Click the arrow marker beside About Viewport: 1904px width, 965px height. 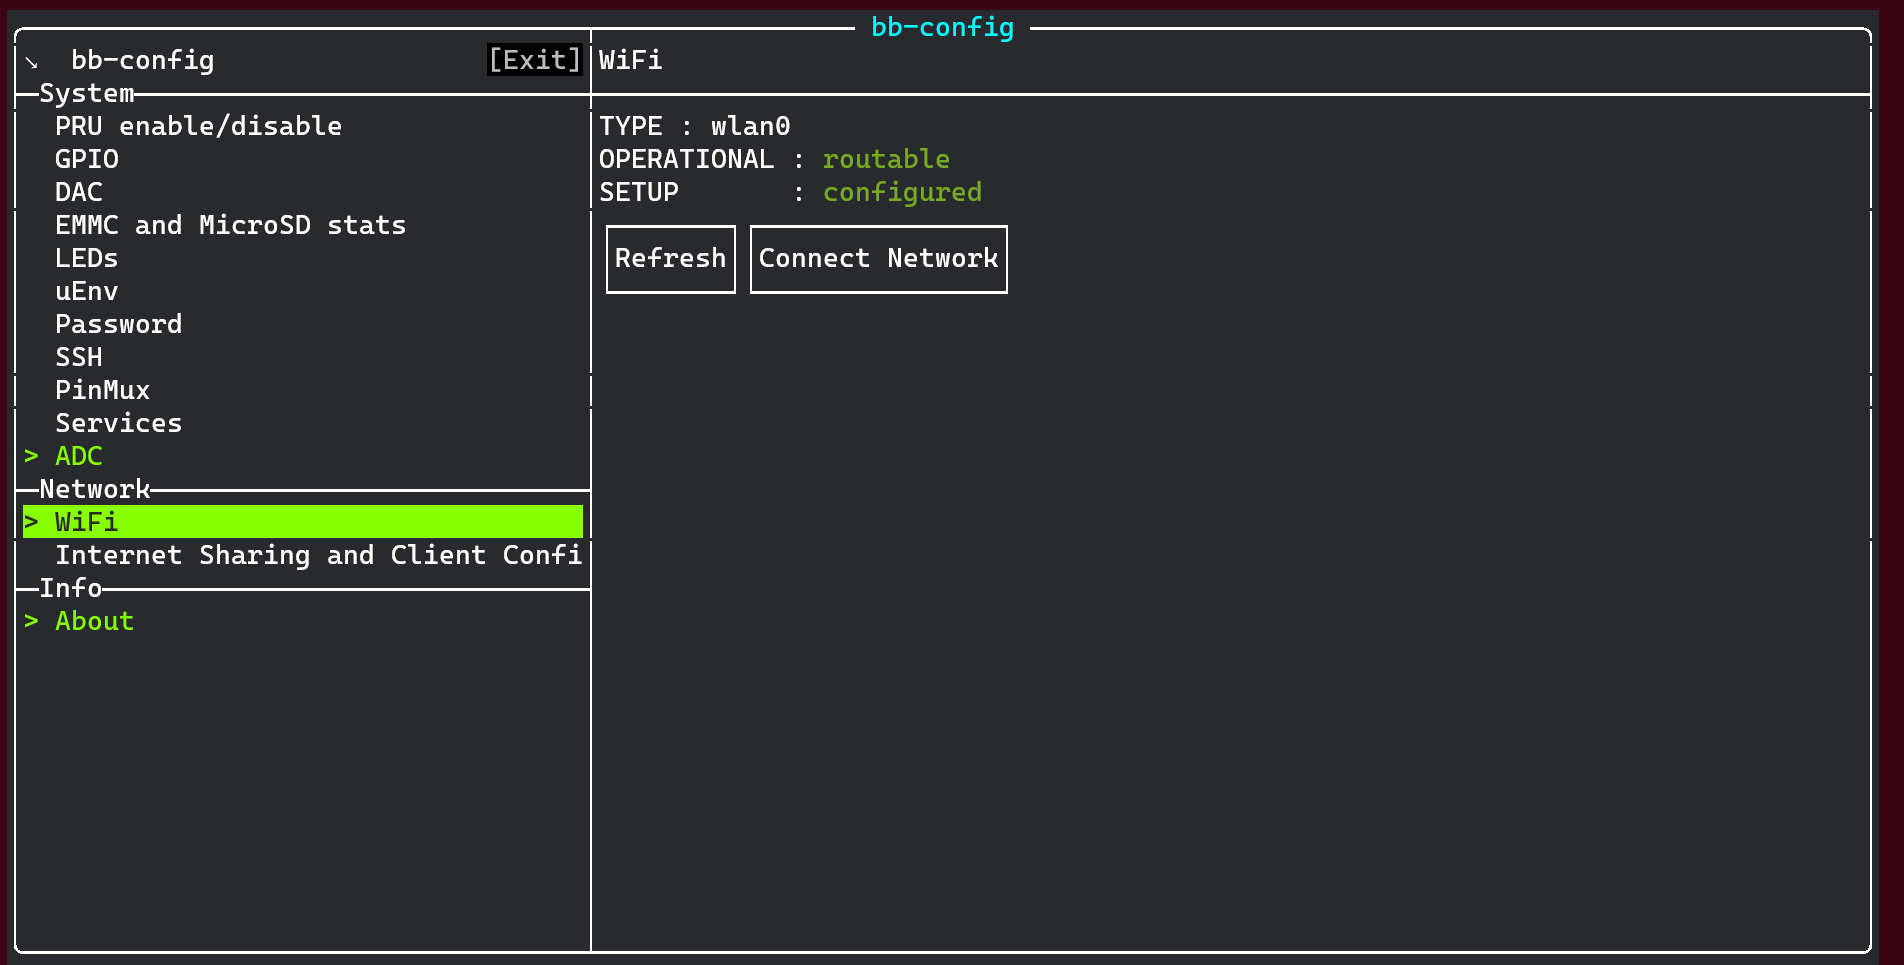[31, 621]
